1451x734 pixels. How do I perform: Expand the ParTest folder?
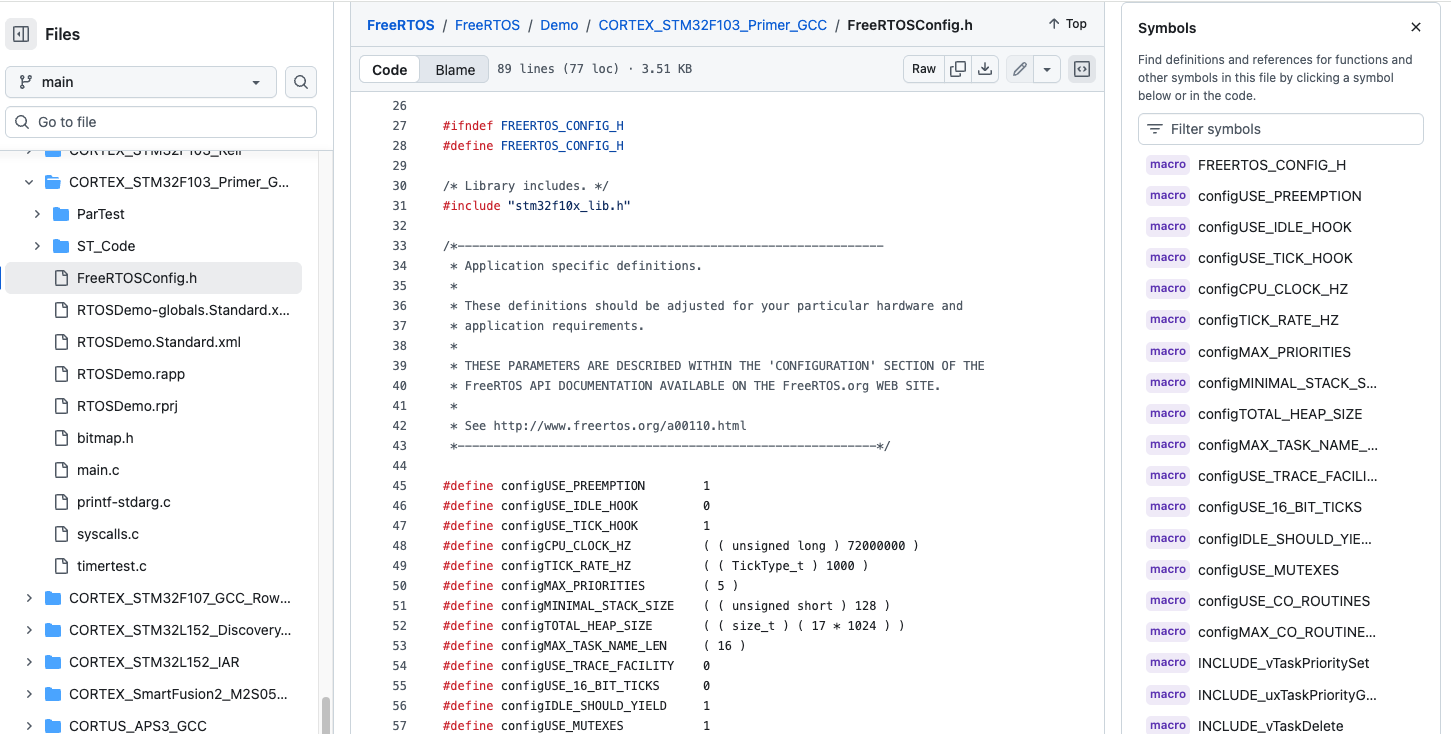[x=37, y=214]
